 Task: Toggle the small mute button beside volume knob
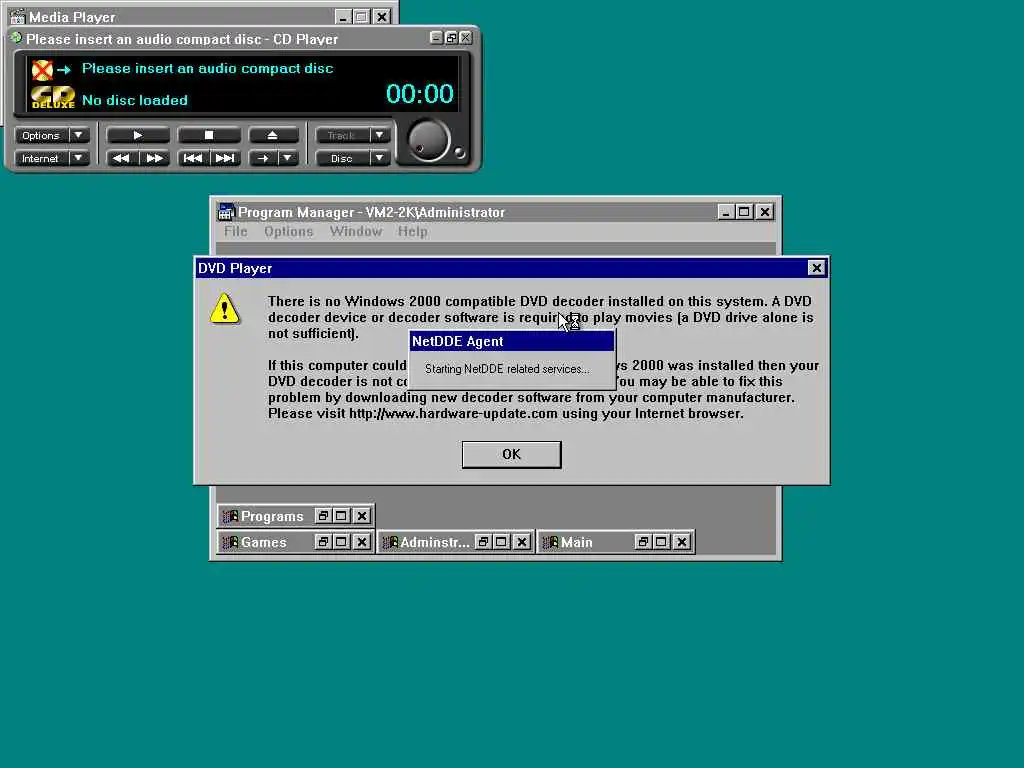(460, 153)
